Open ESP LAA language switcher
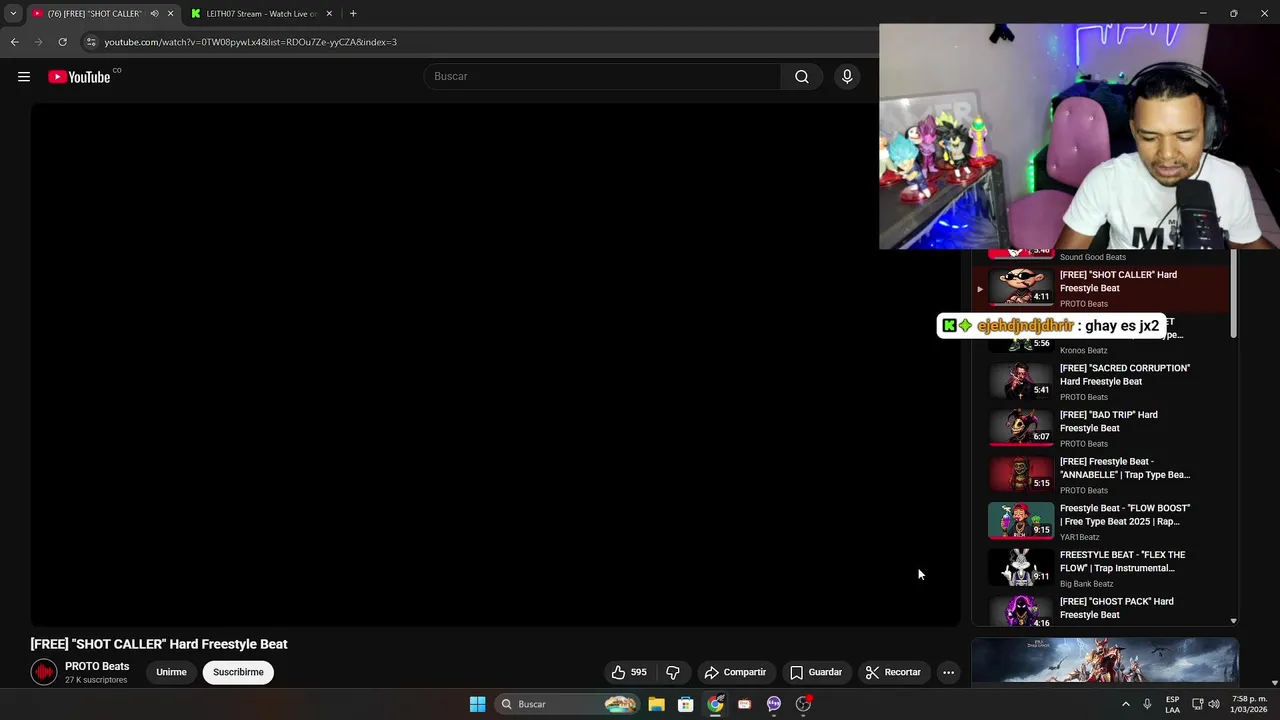This screenshot has height=720, width=1280. (1173, 704)
